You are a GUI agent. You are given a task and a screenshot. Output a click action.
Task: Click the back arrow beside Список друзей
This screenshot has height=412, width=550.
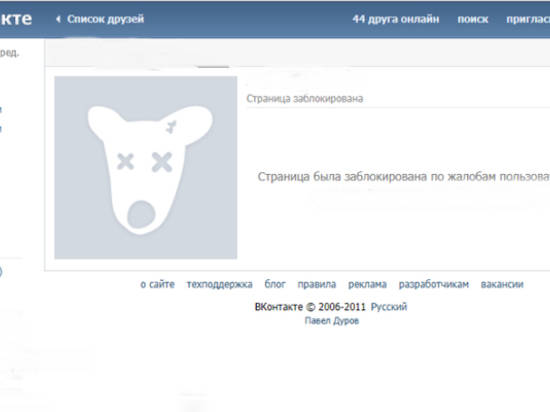click(58, 19)
